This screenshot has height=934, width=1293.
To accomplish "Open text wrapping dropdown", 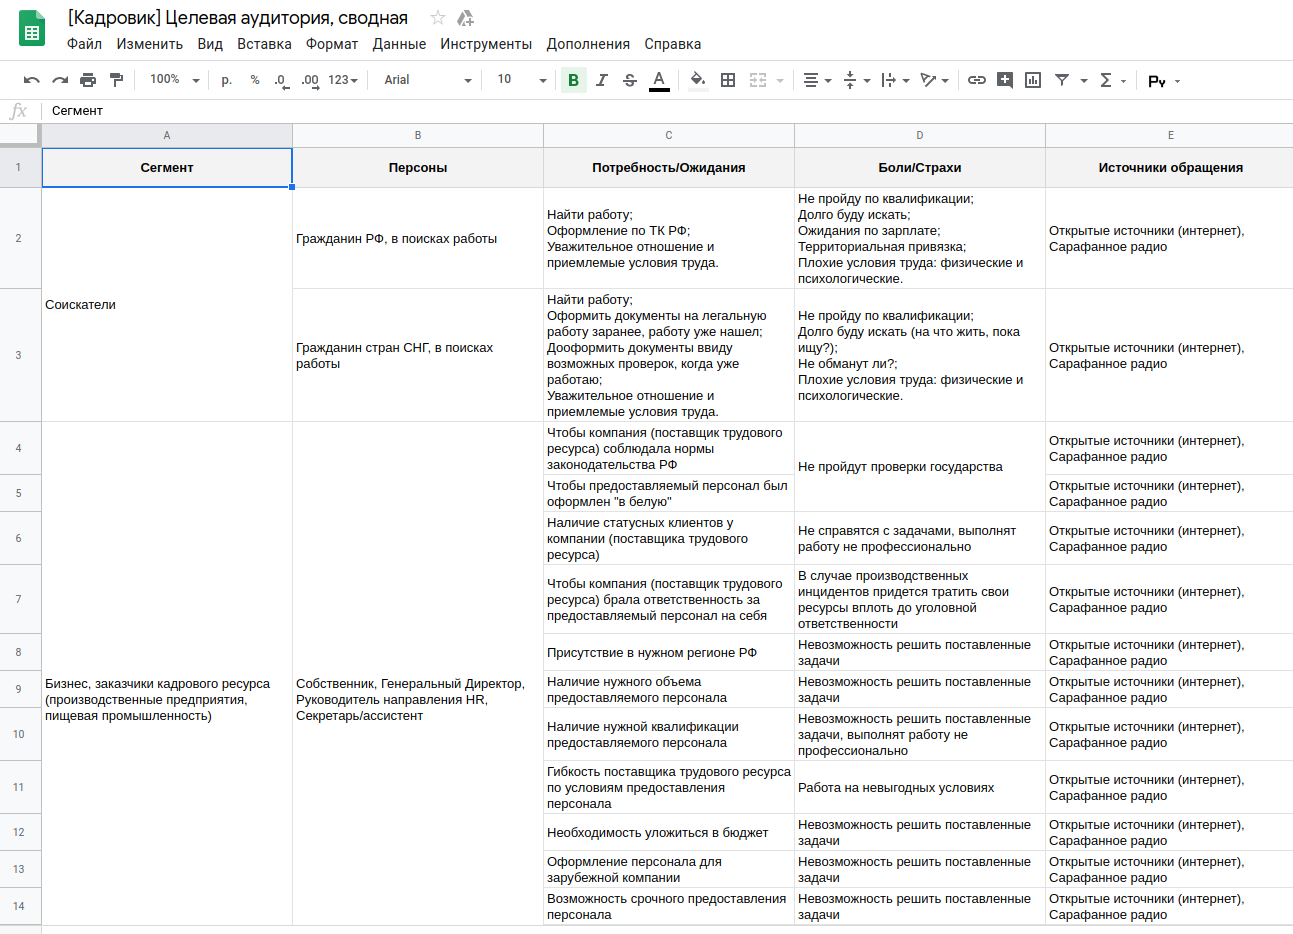I will [895, 80].
